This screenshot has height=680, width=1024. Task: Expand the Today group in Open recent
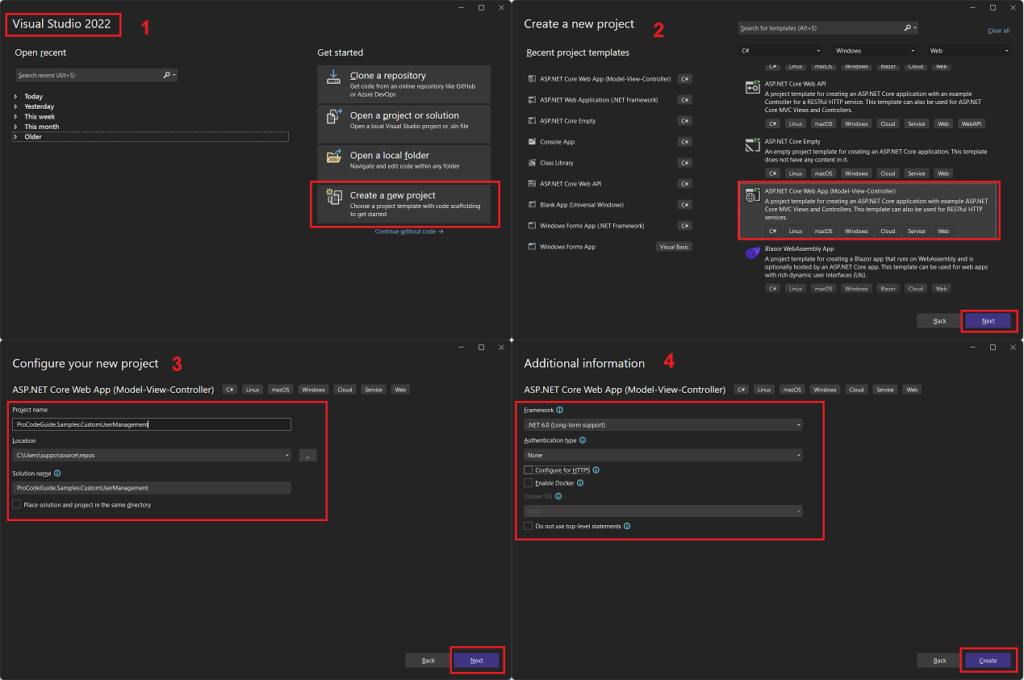(16, 97)
